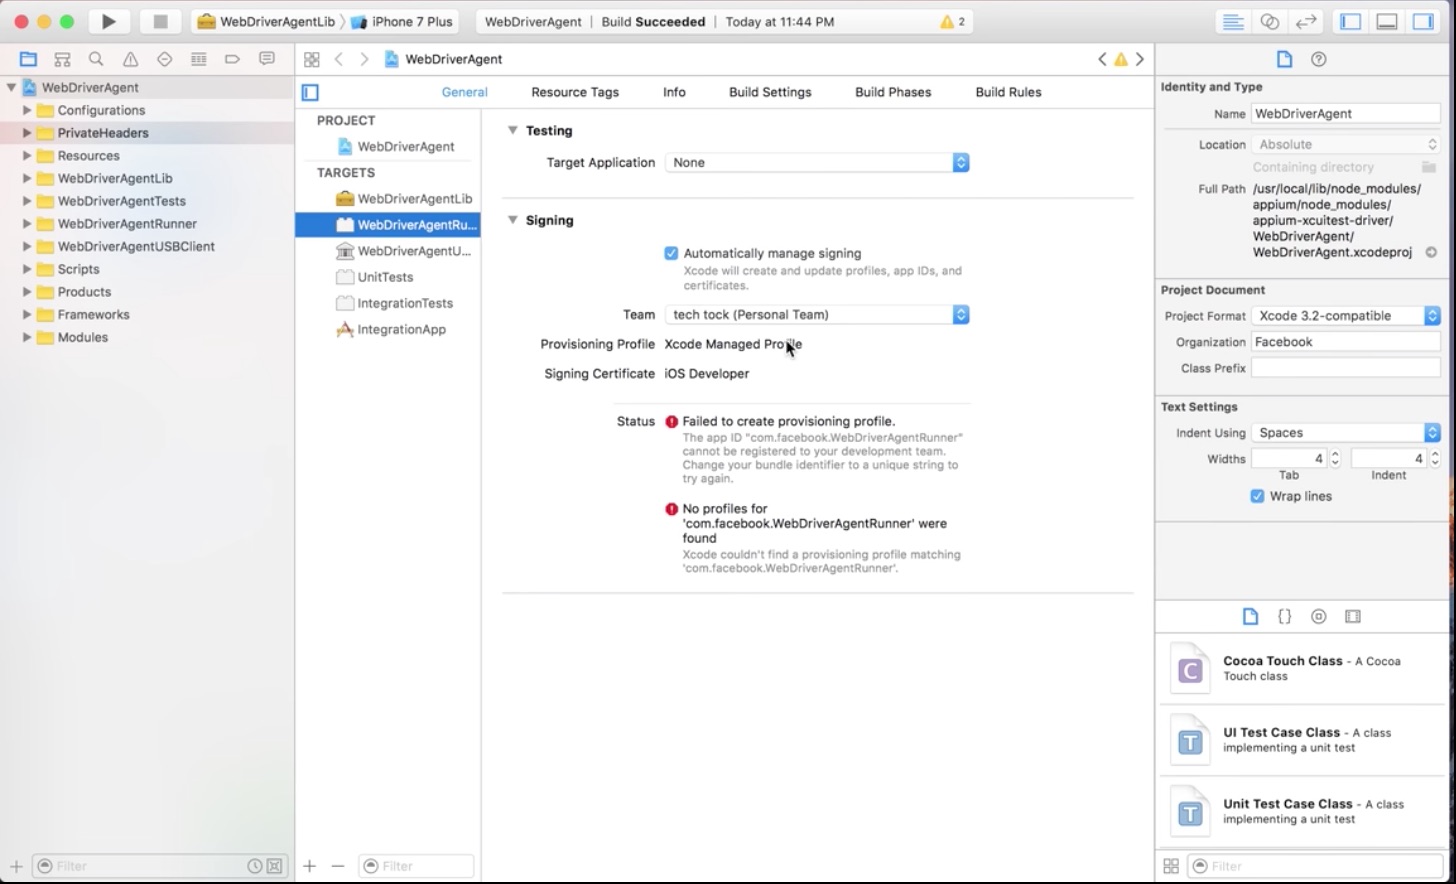Switch to the Build Phases tab
Image resolution: width=1456 pixels, height=884 pixels.
(893, 92)
